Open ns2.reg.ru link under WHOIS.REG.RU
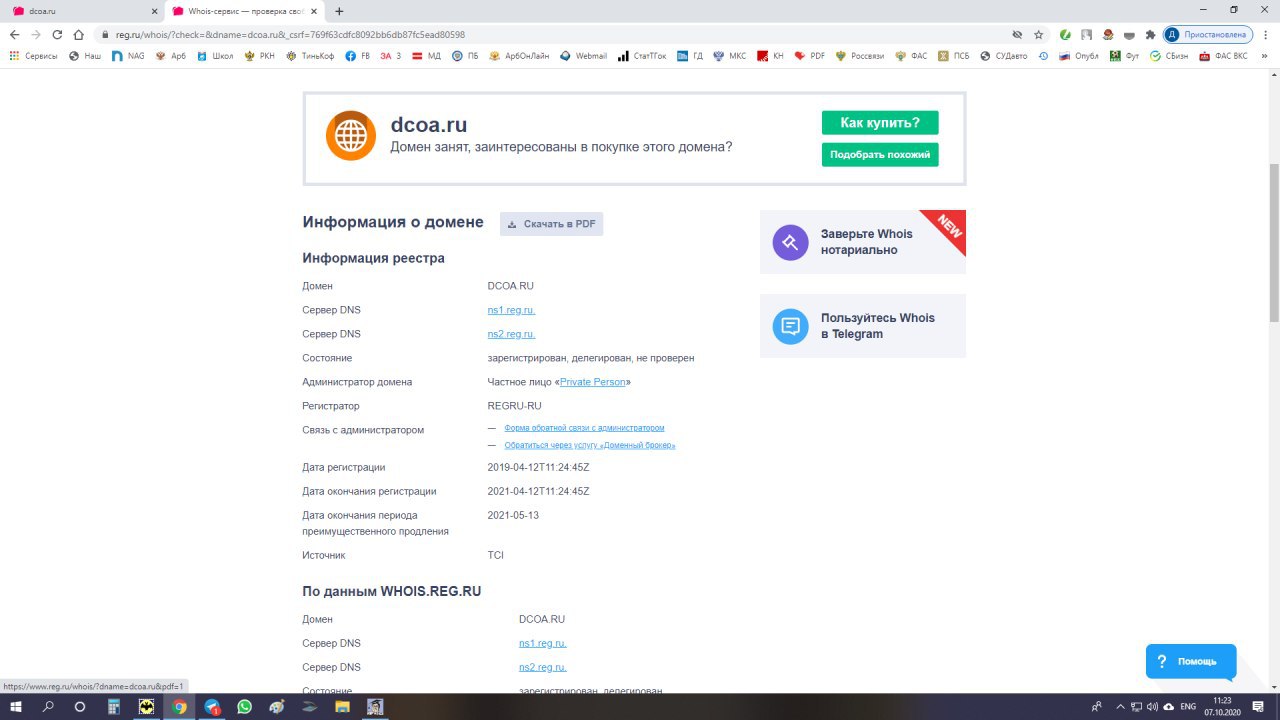Viewport: 1280px width, 720px height. click(543, 667)
